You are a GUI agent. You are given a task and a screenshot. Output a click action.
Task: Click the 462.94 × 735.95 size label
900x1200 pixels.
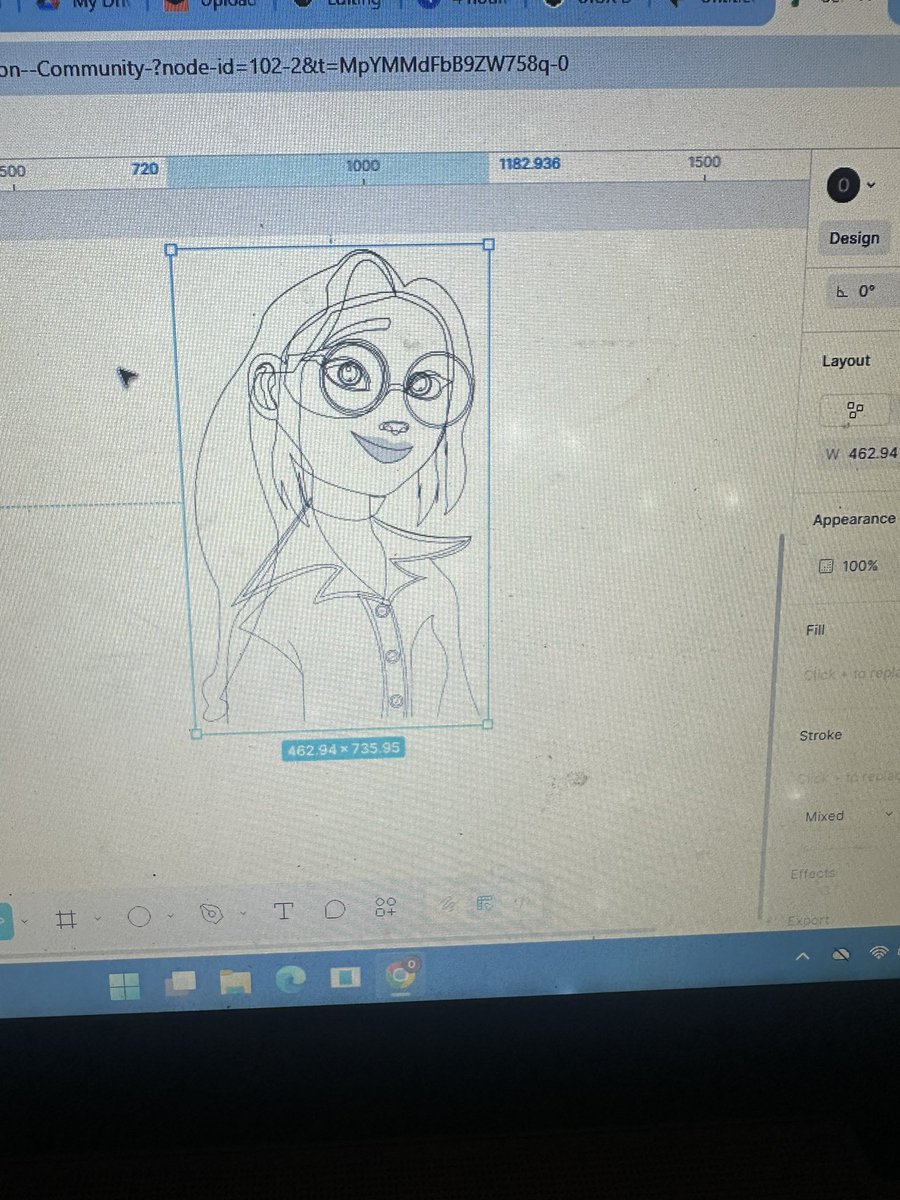[x=343, y=749]
